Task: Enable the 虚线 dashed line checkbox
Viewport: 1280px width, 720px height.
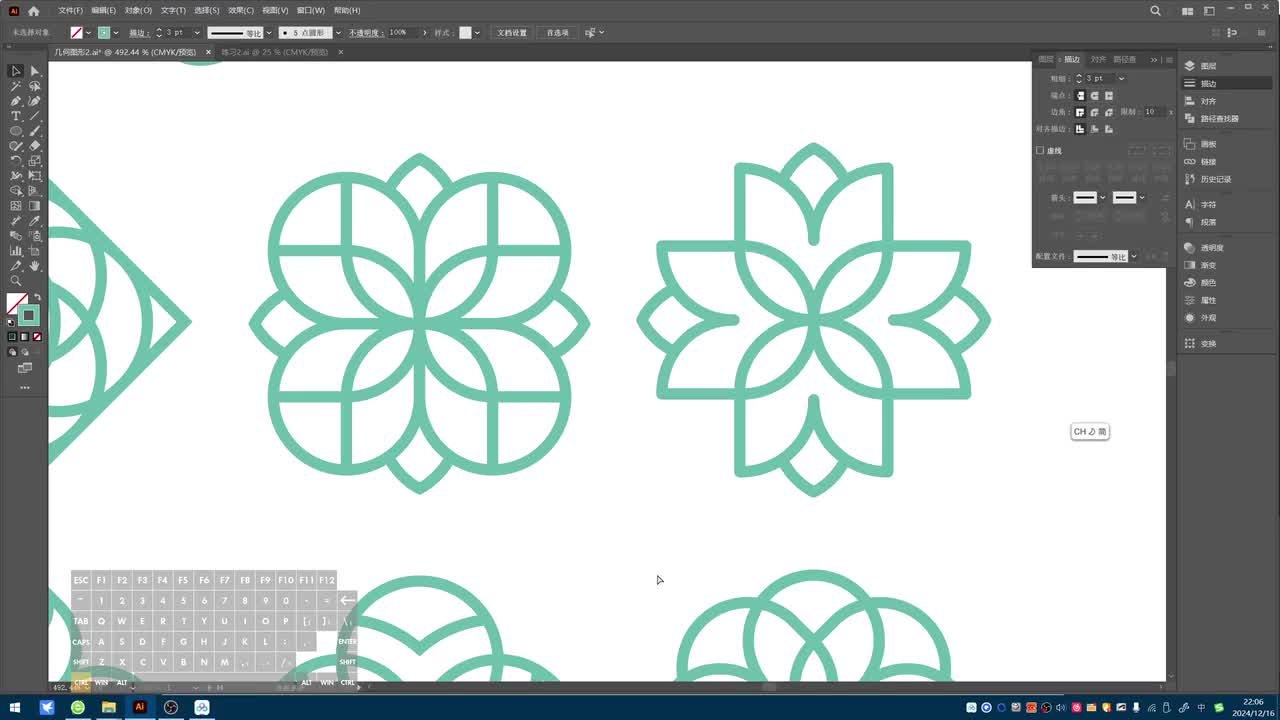Action: click(1040, 151)
